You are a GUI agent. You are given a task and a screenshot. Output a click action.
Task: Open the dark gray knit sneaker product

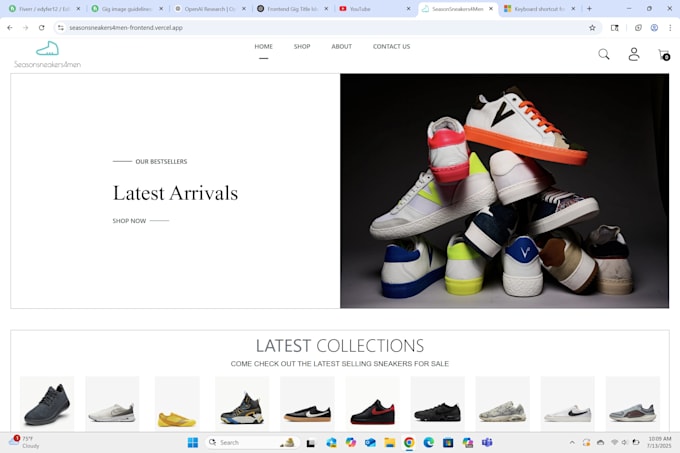pyautogui.click(x=47, y=403)
